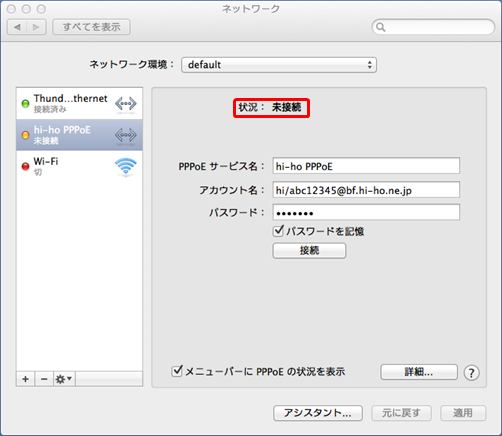Open the gear action menu
502x436 pixels.
click(x=64, y=379)
